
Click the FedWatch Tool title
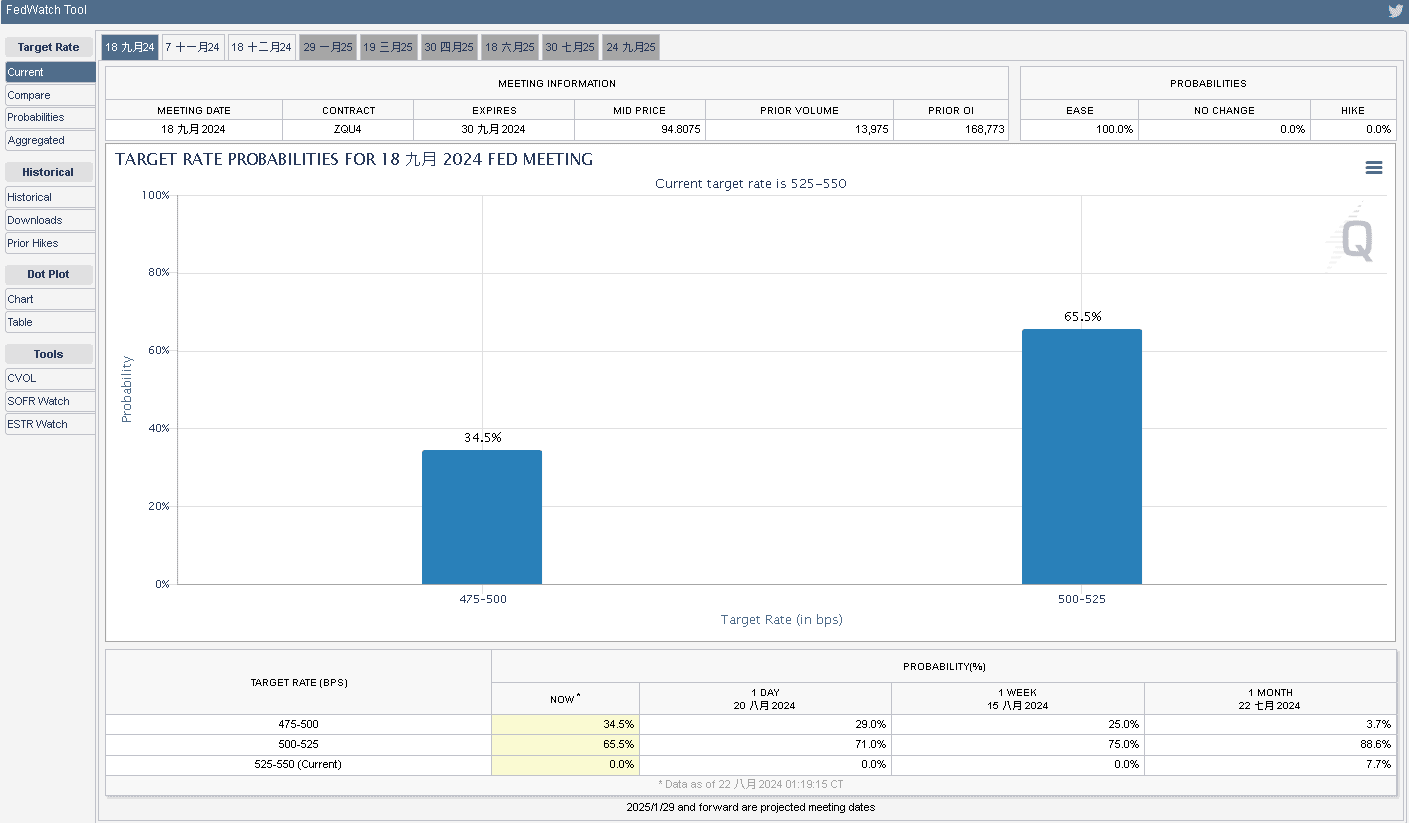(46, 10)
